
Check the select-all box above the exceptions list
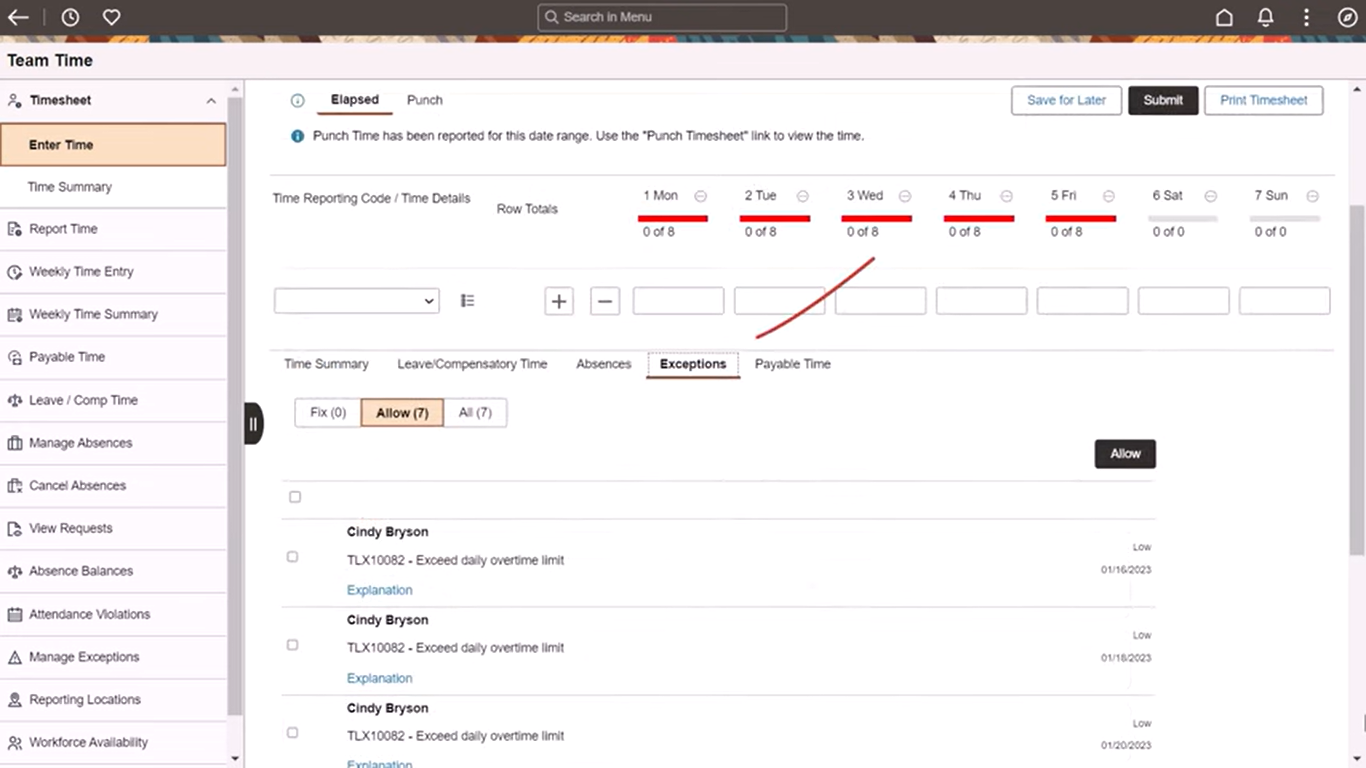coord(295,496)
